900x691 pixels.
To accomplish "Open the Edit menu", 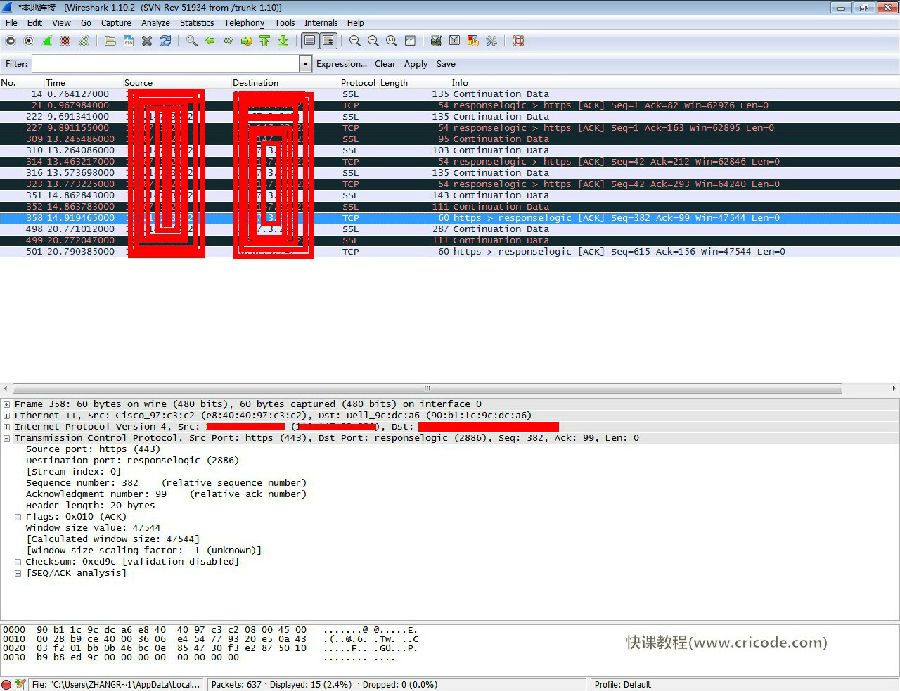I will click(x=34, y=23).
